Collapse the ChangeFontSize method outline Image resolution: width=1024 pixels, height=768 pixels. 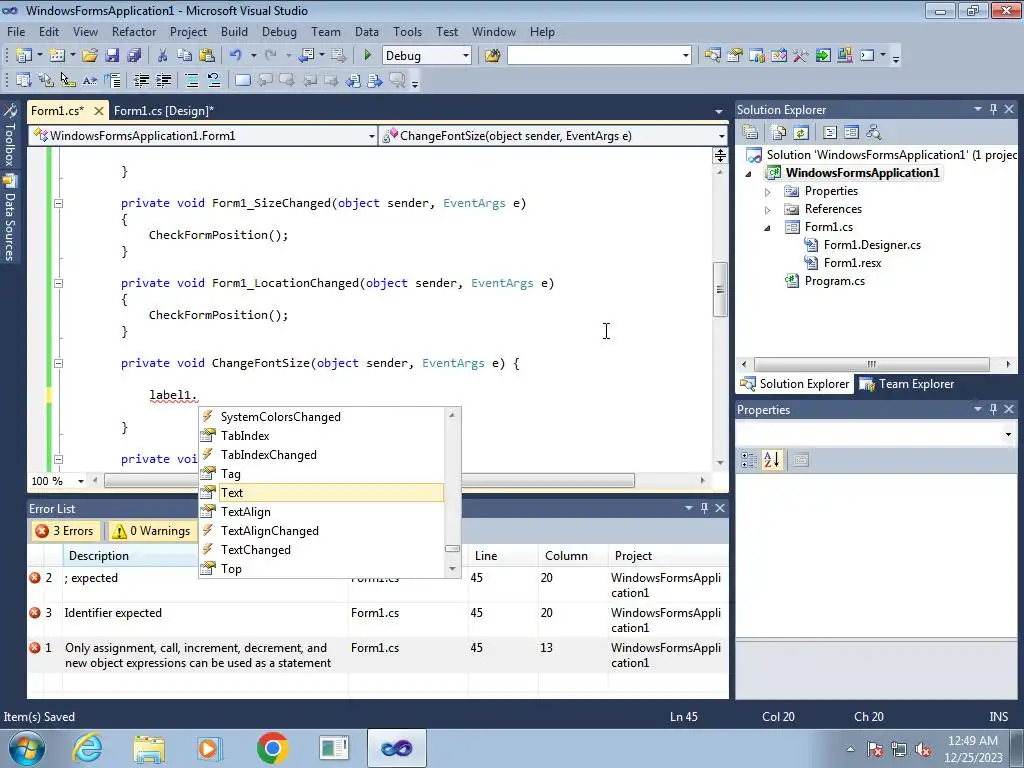[58, 363]
